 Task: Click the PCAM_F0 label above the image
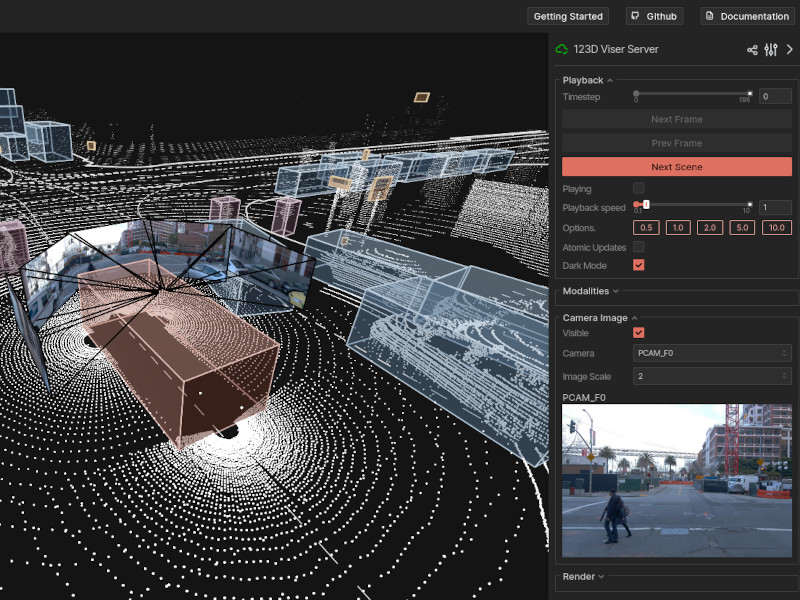[584, 397]
